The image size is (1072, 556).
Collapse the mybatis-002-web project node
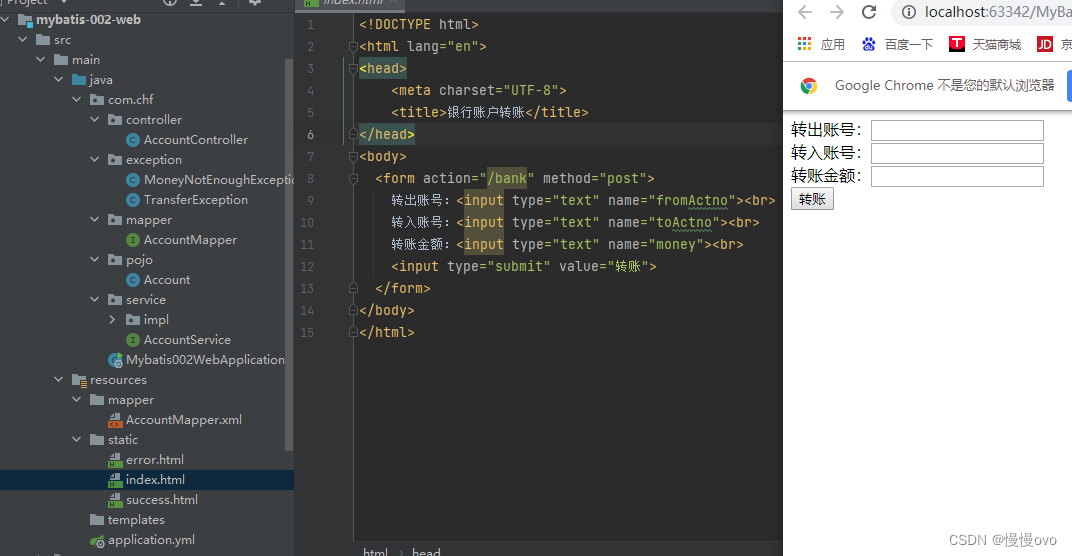5,20
